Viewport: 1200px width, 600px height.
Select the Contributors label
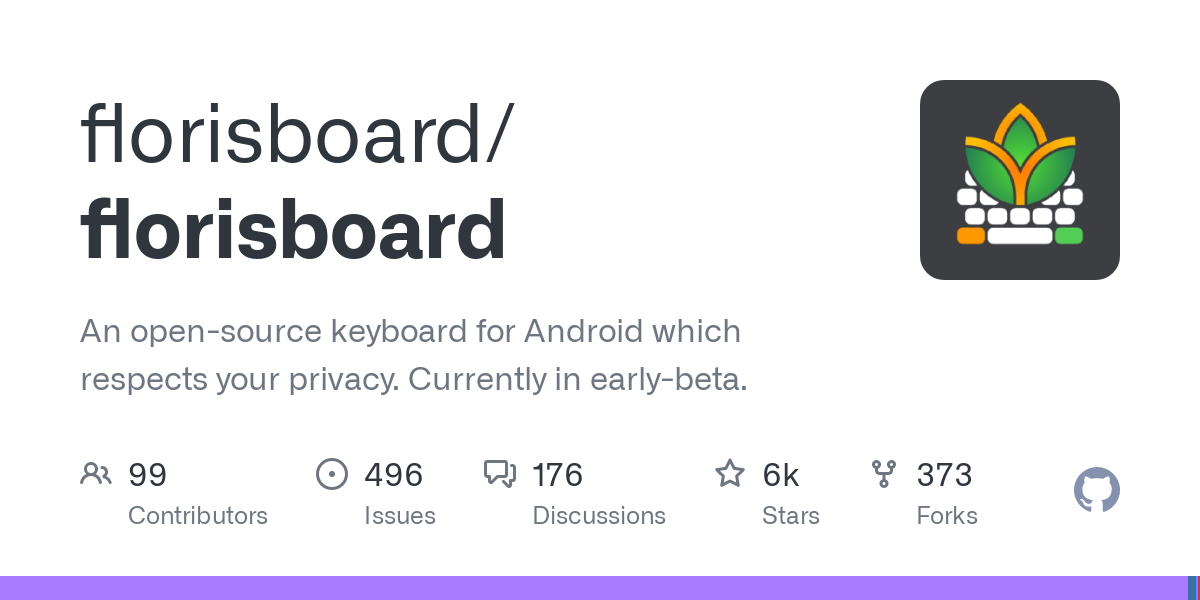click(198, 516)
